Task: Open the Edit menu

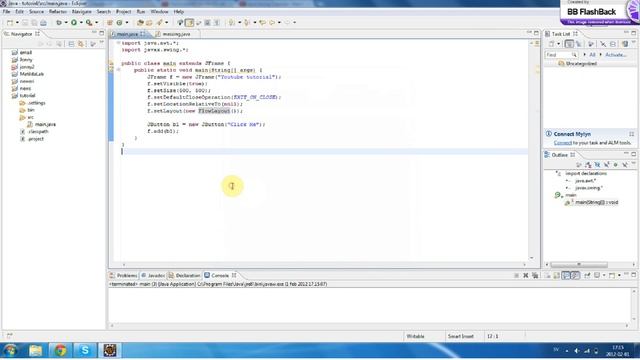Action: tap(19, 12)
